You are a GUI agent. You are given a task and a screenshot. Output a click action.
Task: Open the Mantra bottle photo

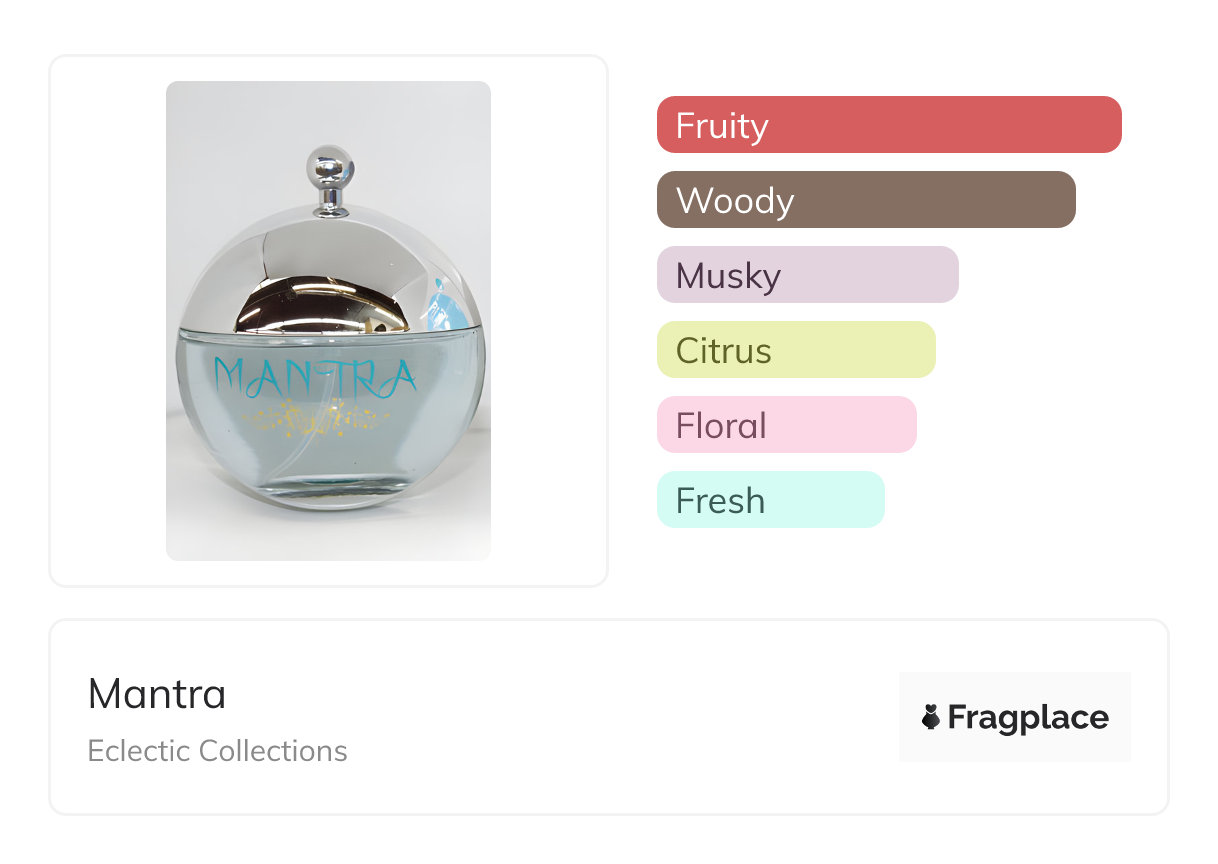(x=328, y=320)
